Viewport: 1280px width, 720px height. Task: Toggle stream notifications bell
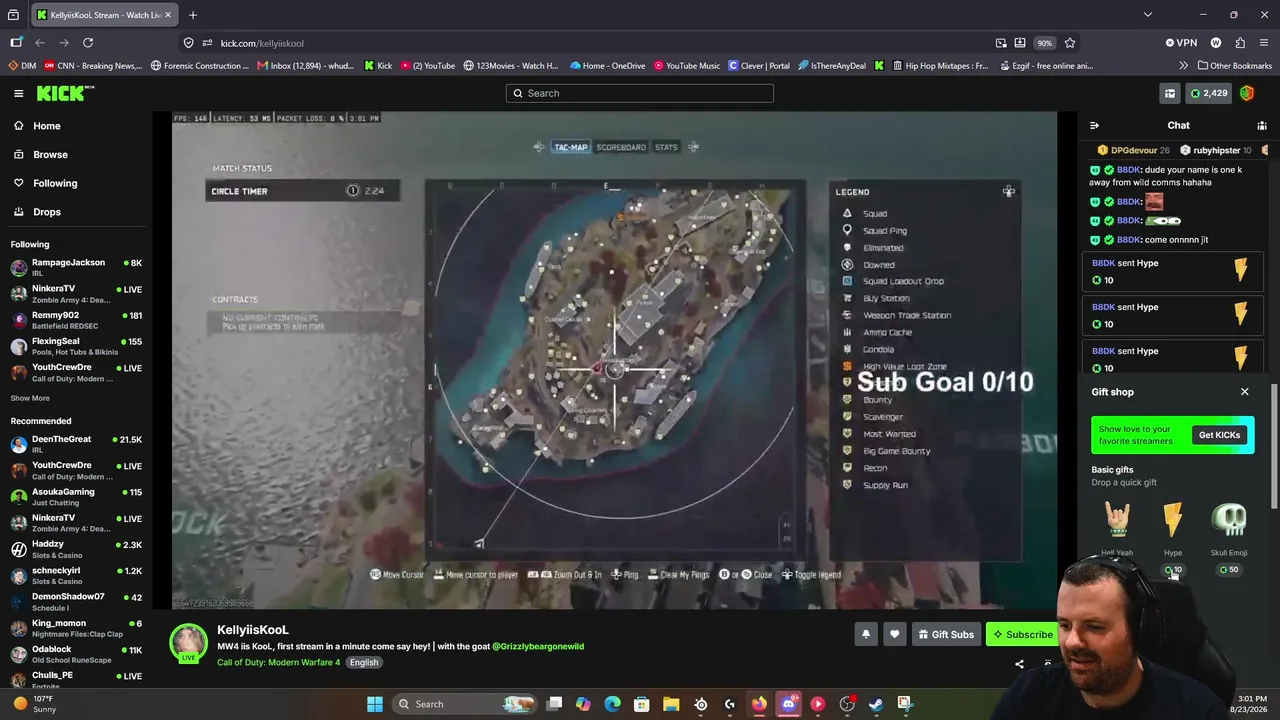click(866, 634)
